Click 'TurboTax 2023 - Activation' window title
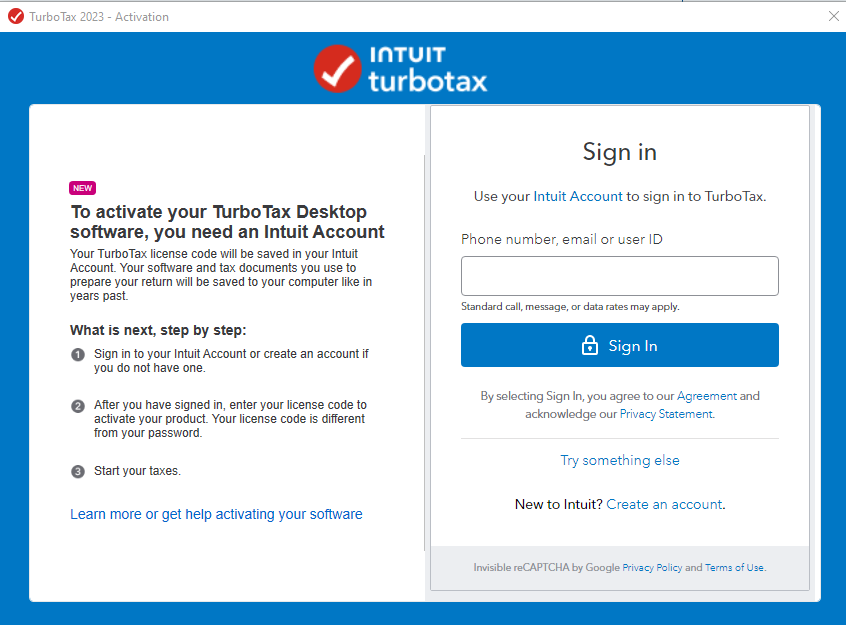The height and width of the screenshot is (625, 846). (99, 17)
